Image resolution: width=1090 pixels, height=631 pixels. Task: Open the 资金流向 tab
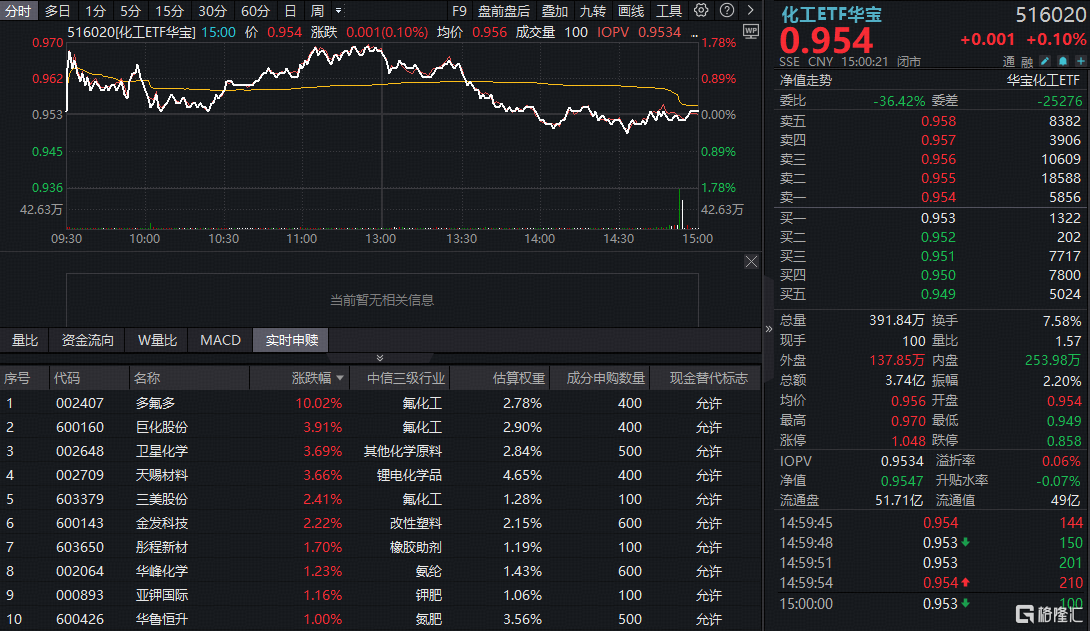coord(88,340)
